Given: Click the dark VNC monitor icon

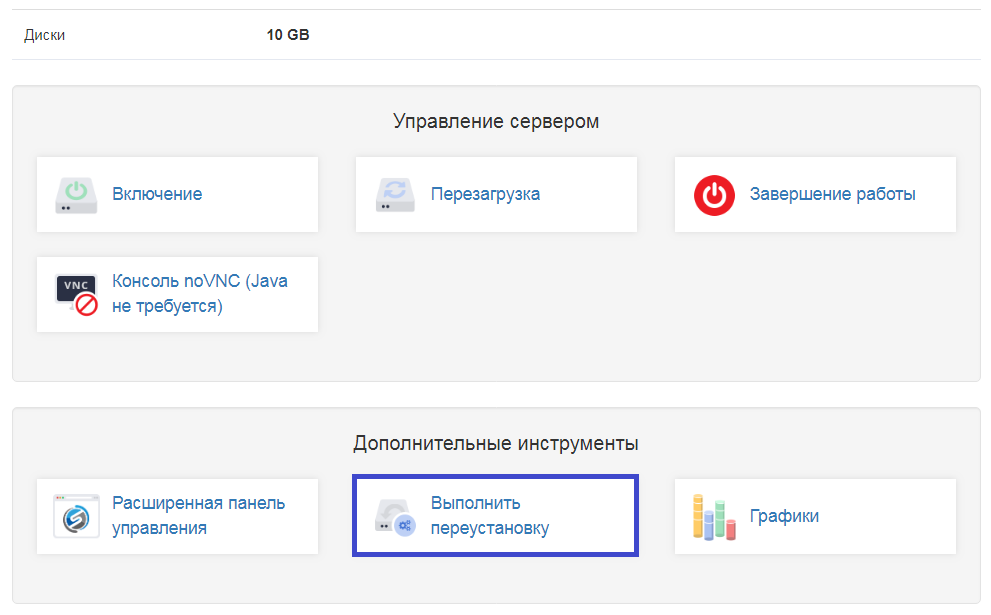Looking at the screenshot, I should point(76,289).
